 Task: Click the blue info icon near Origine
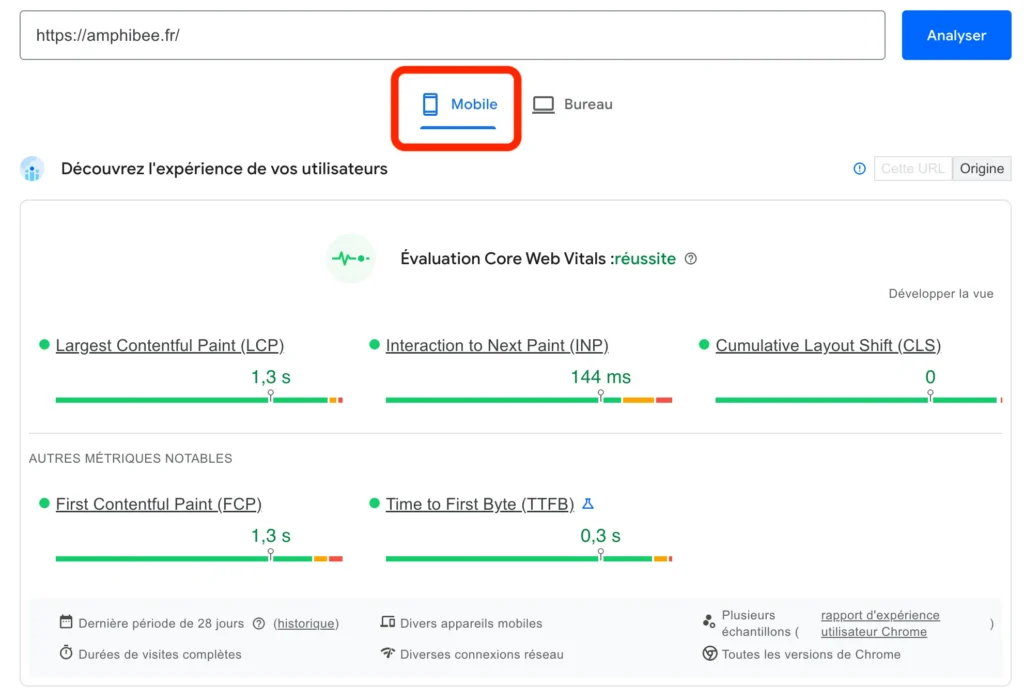click(x=859, y=168)
